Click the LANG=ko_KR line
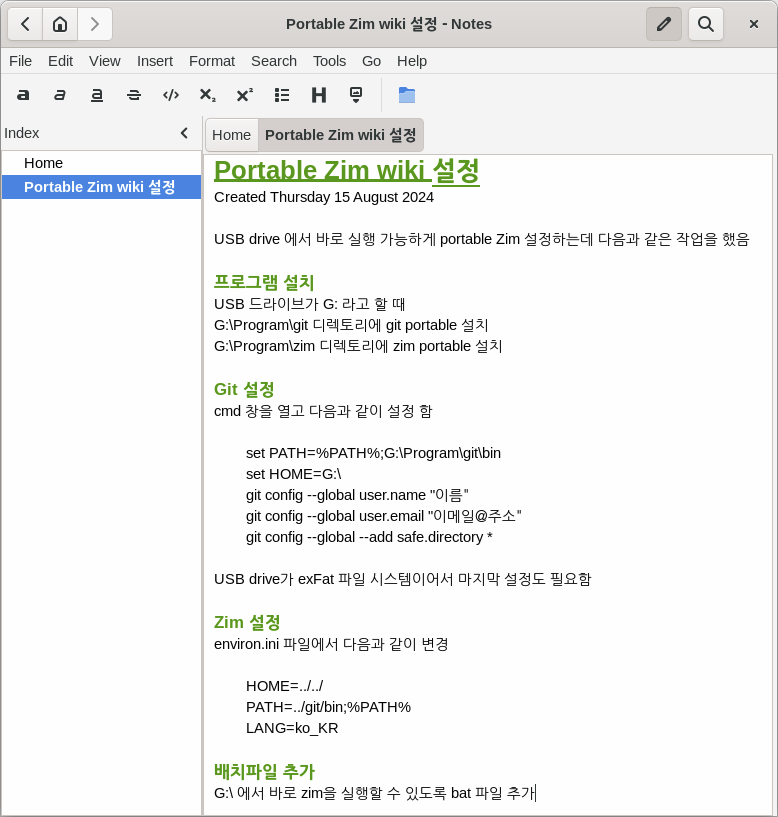 pyautogui.click(x=292, y=728)
